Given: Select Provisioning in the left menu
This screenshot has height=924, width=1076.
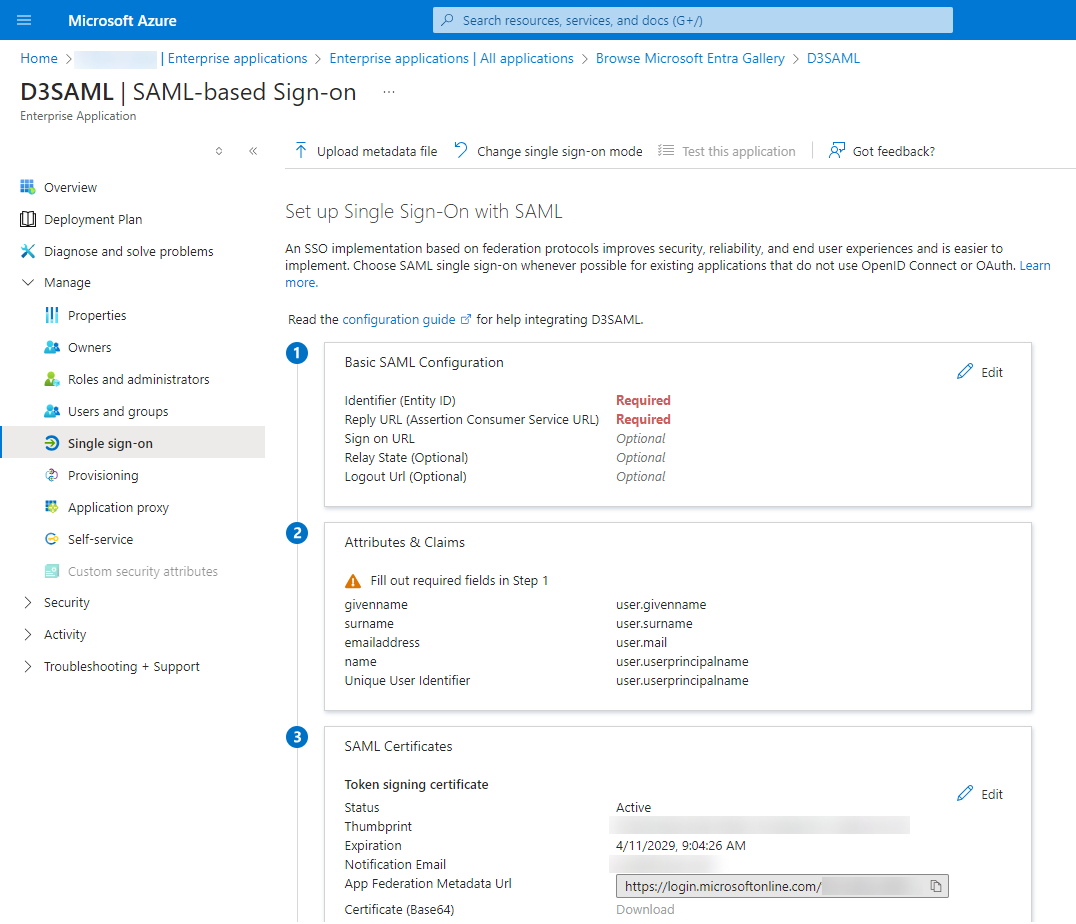Looking at the screenshot, I should (x=103, y=475).
